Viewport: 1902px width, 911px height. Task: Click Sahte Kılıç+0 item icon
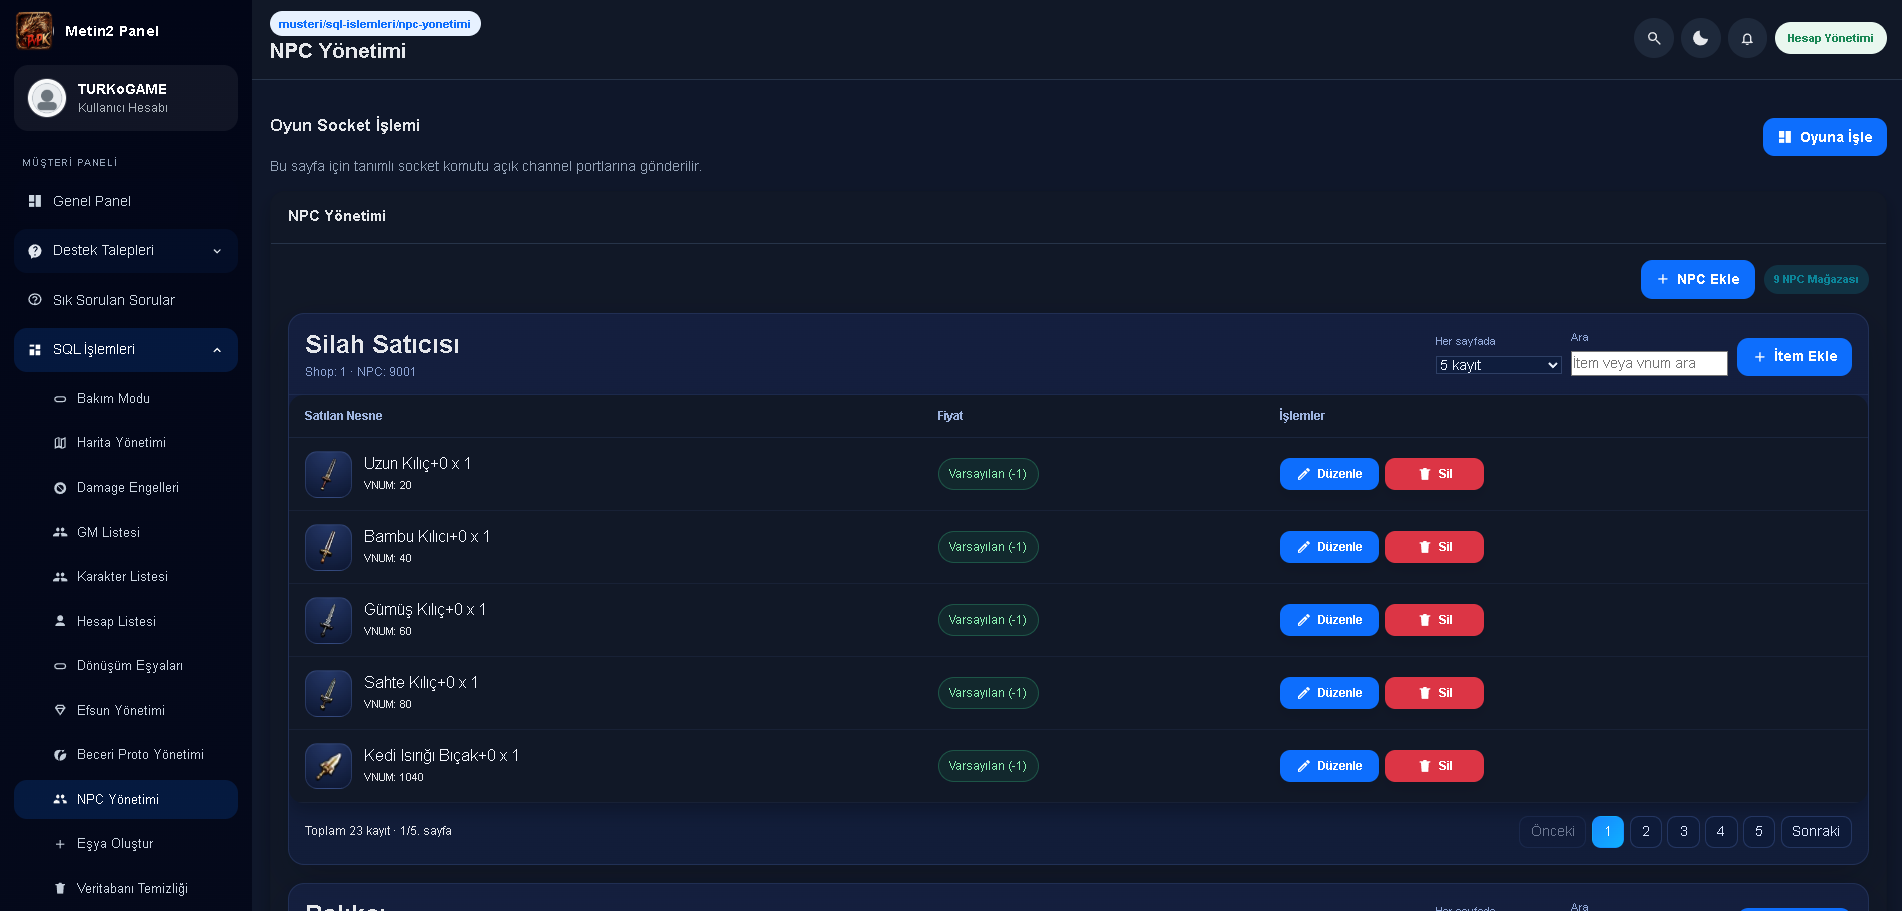(x=328, y=693)
